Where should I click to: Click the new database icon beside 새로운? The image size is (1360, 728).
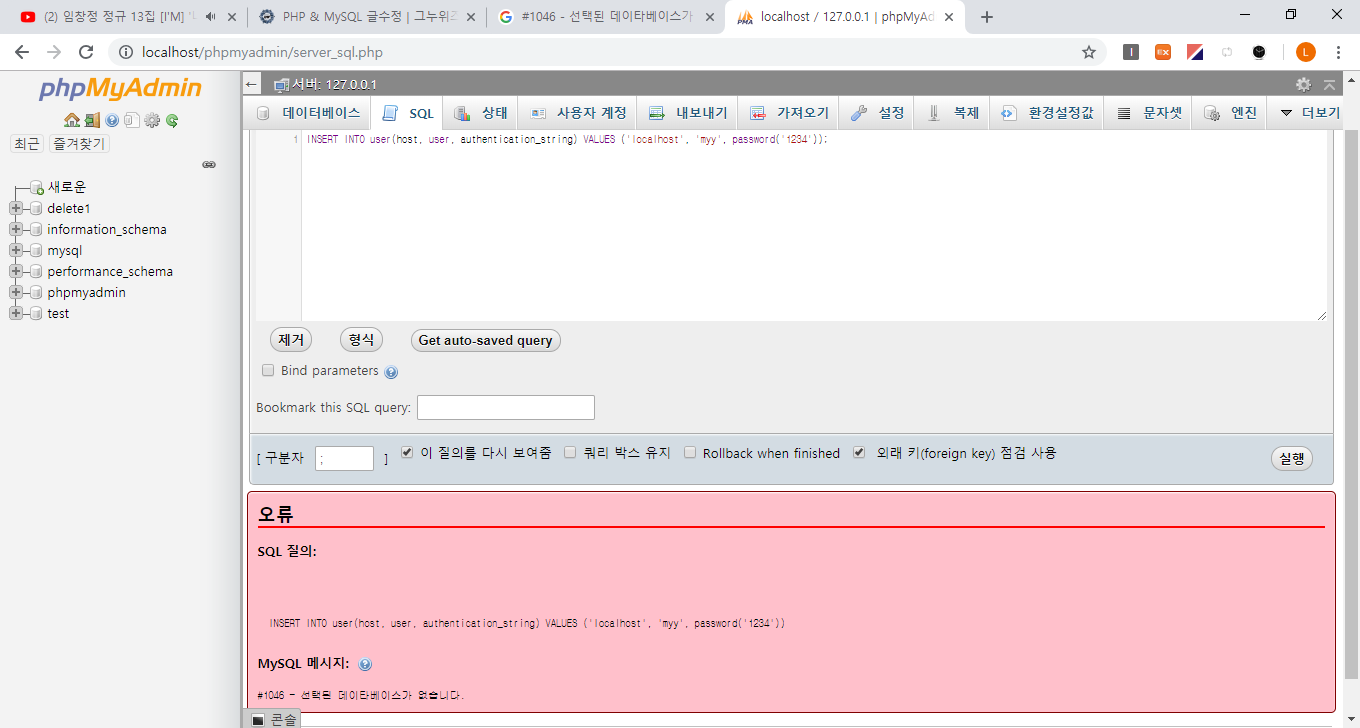pos(36,187)
